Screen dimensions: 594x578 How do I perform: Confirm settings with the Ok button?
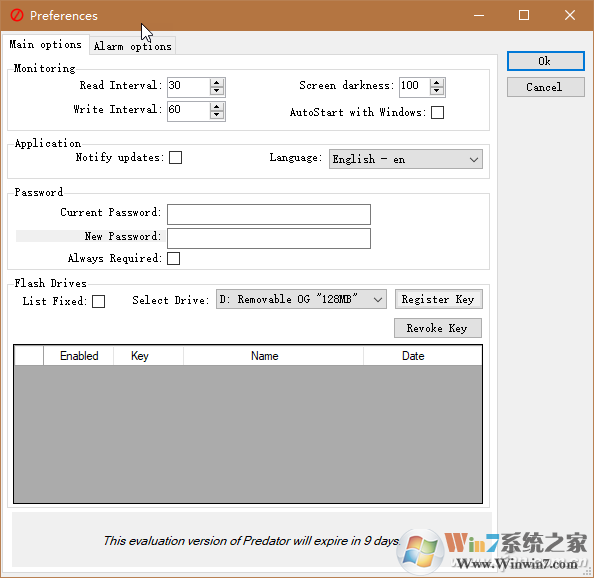tap(546, 61)
